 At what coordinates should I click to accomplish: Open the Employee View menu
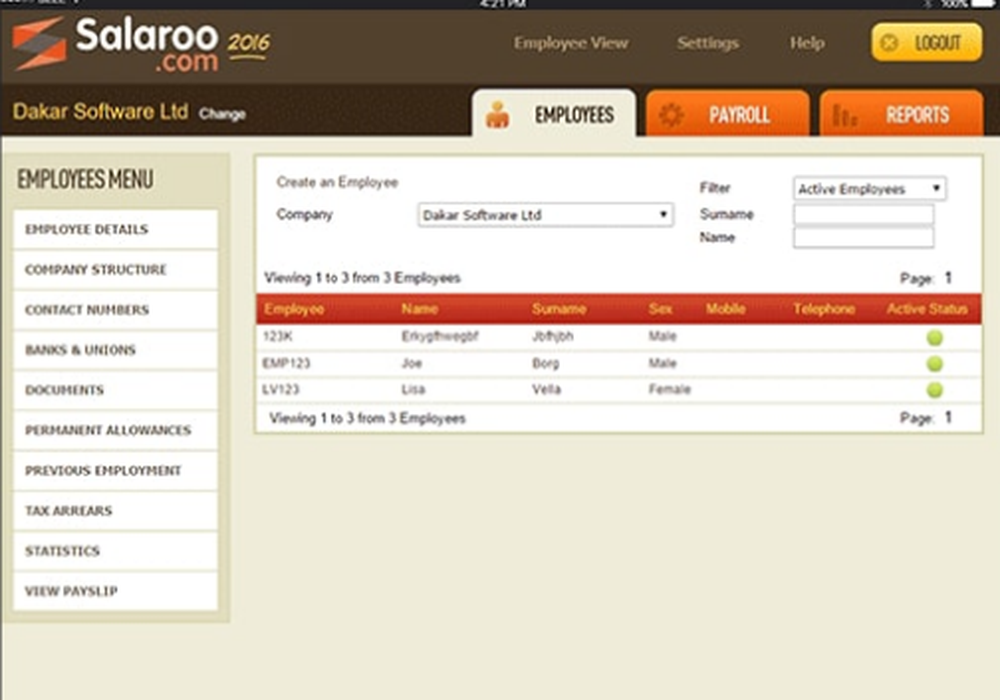click(571, 44)
